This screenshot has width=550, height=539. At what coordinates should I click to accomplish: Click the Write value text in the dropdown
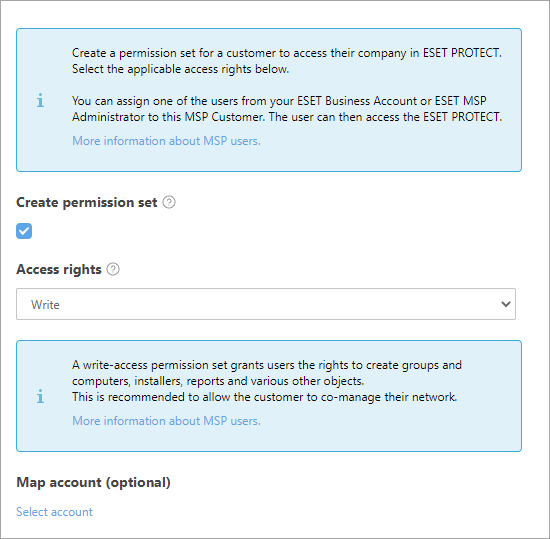45,305
